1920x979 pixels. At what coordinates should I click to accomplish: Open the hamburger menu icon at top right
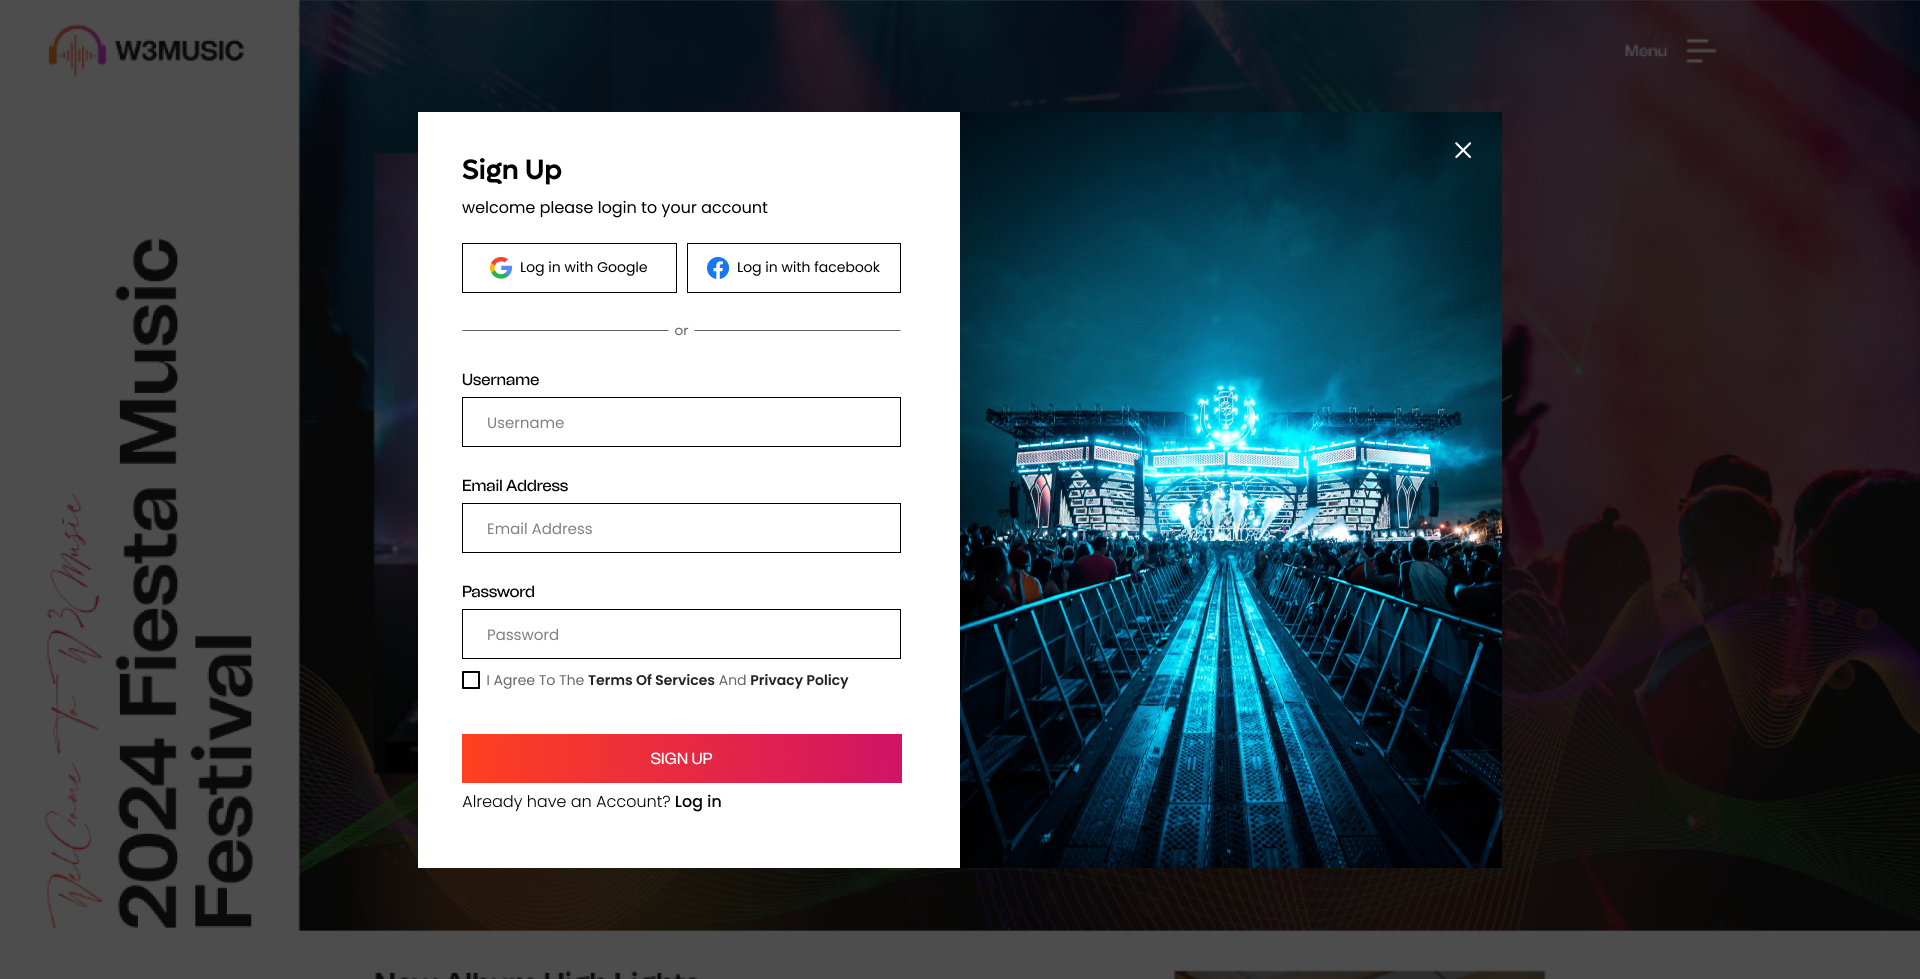tap(1700, 51)
